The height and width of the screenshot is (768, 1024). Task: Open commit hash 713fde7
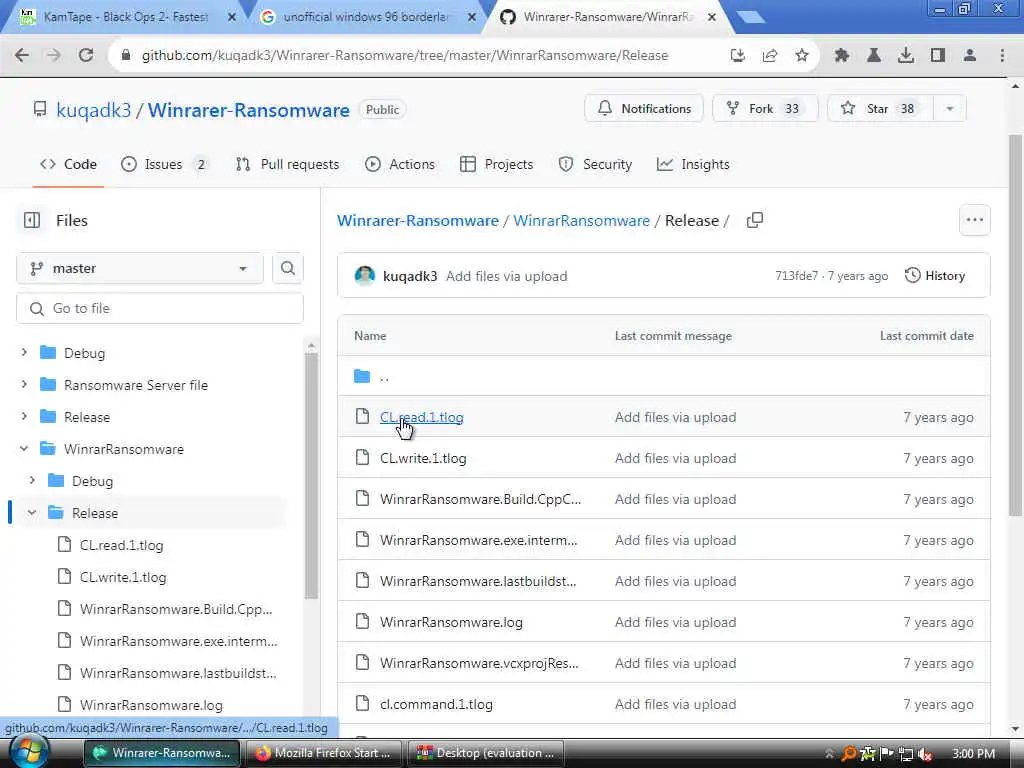796,276
